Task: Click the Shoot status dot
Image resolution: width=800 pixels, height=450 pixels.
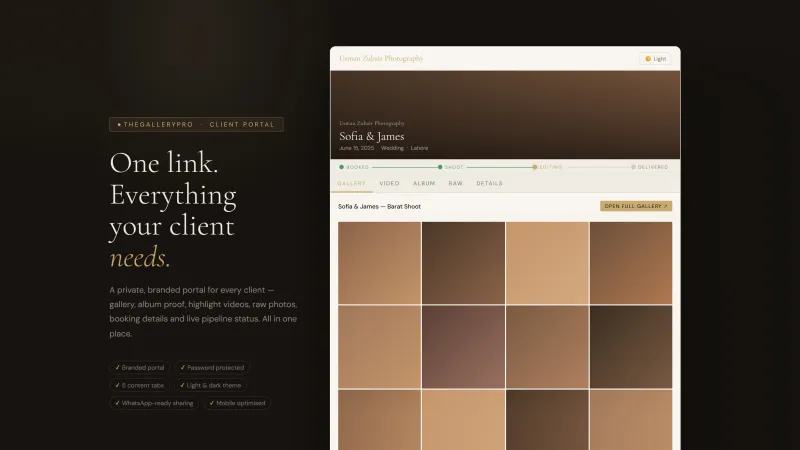Action: click(x=440, y=167)
